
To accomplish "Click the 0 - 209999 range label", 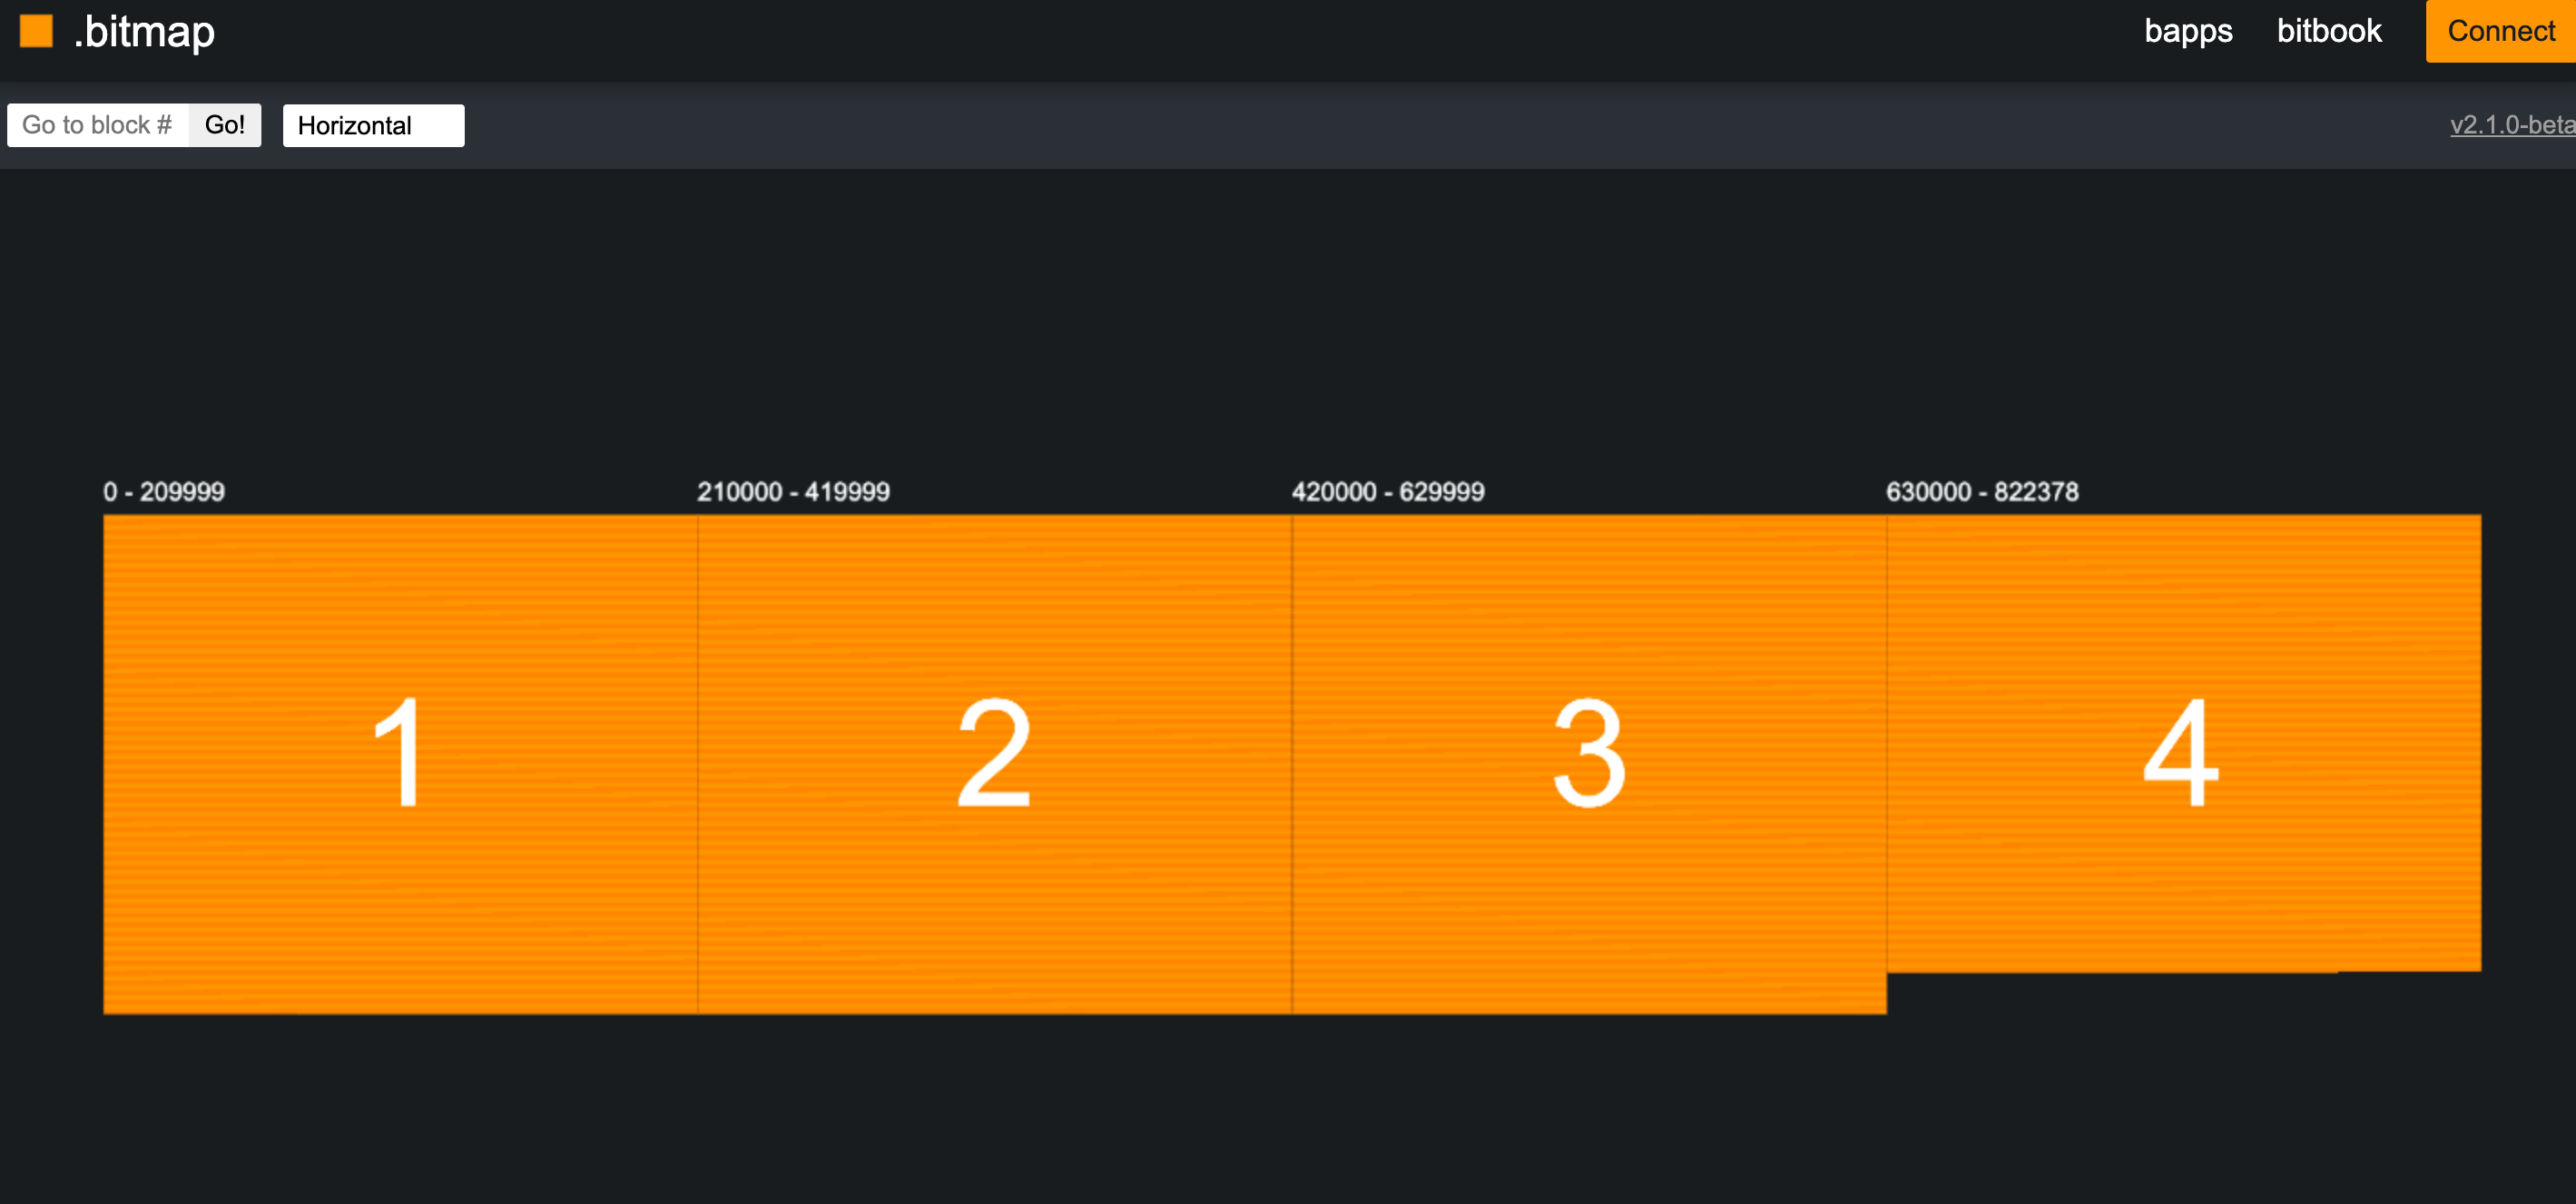I will coord(164,492).
